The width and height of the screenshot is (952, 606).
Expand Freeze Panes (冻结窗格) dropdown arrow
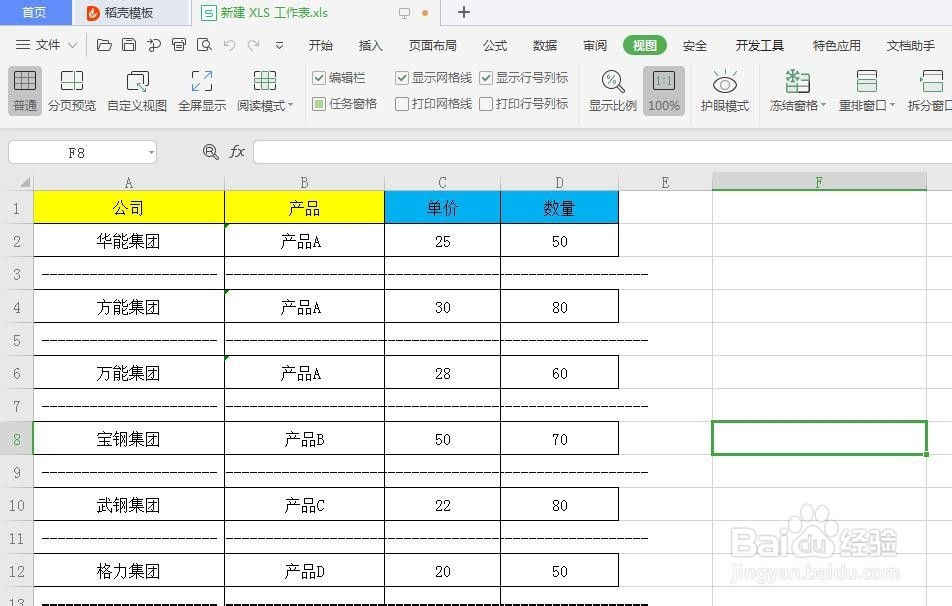tap(823, 105)
